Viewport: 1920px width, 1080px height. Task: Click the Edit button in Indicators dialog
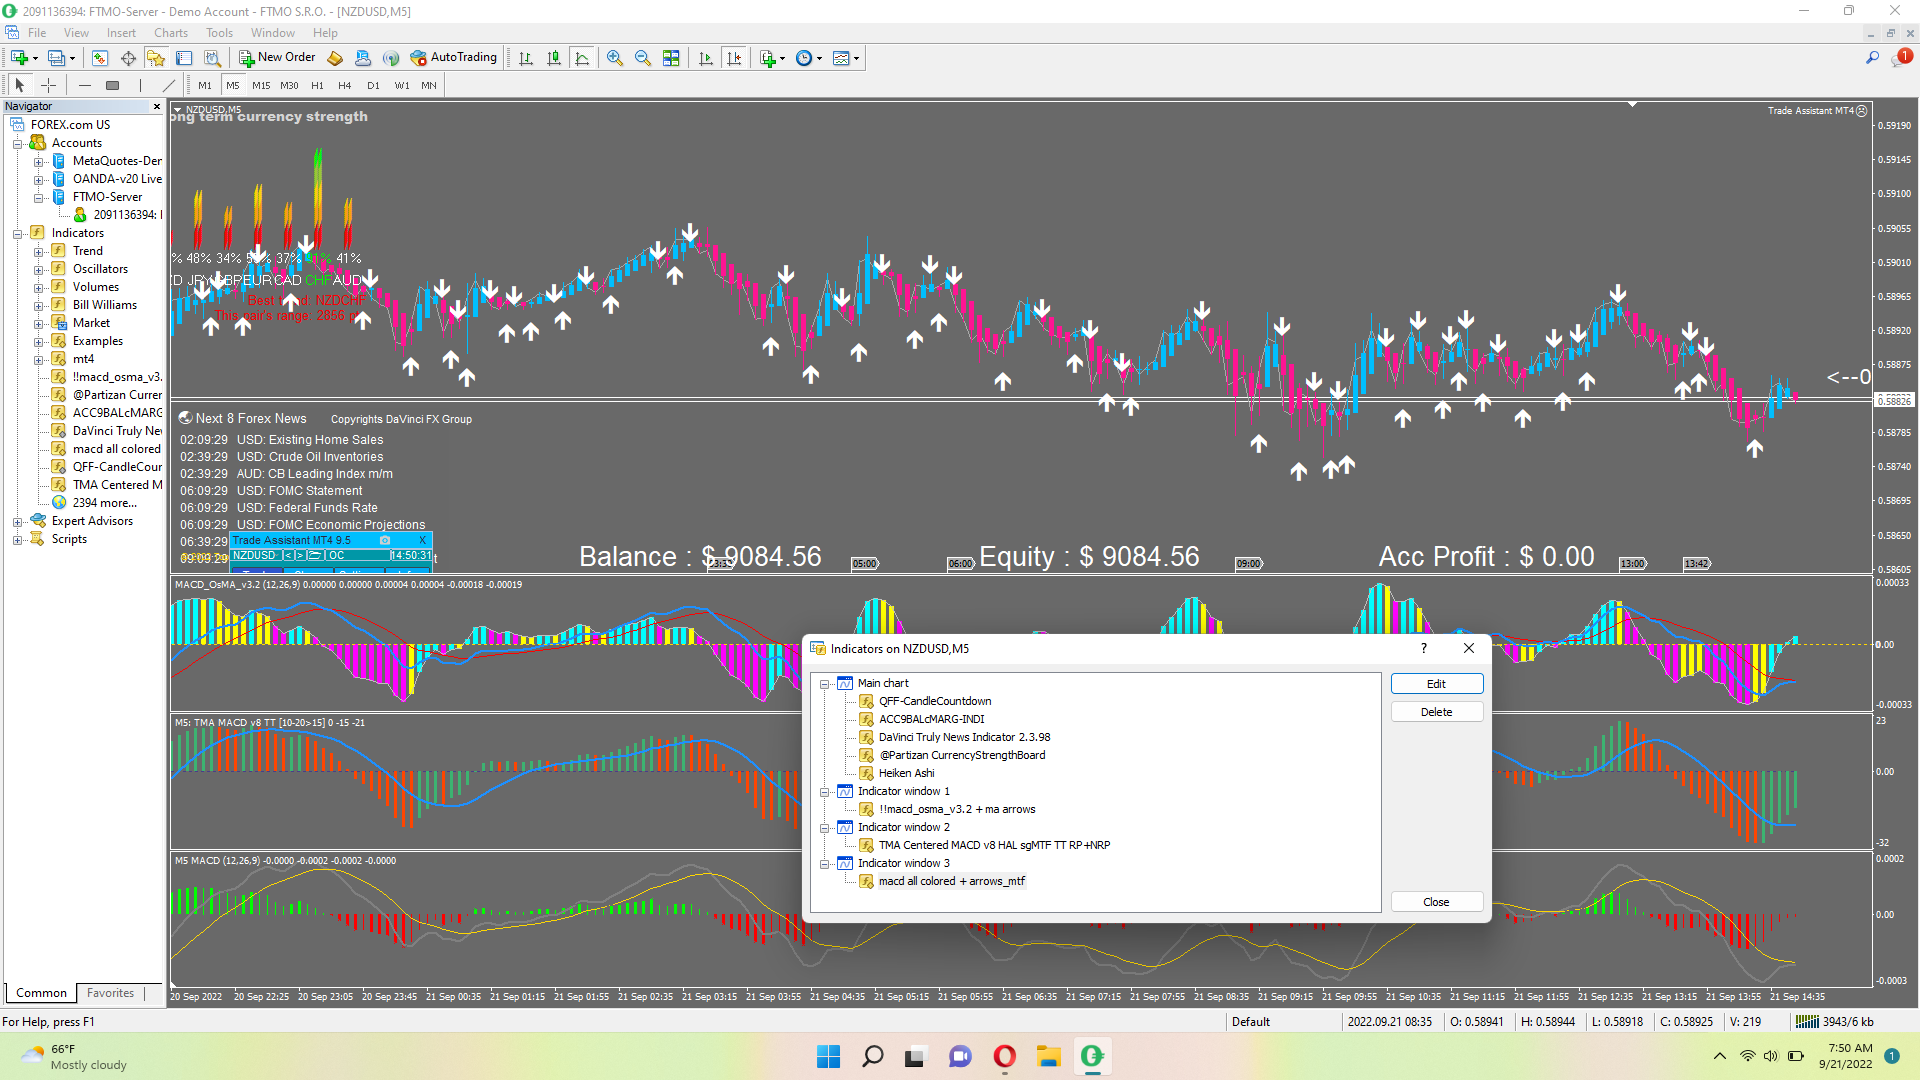(1436, 684)
